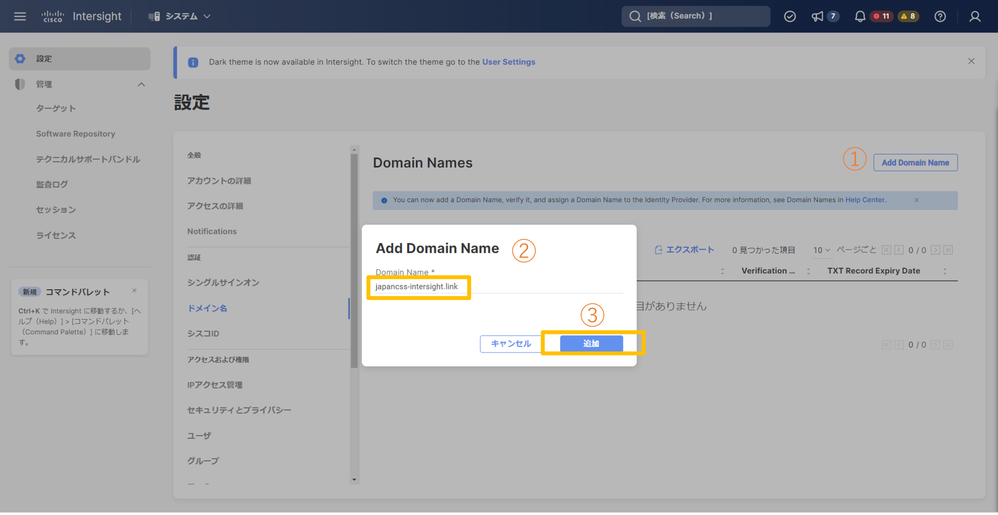This screenshot has height=515, width=998.
Task: Go to last page in bottom pagination
Action: (948, 344)
